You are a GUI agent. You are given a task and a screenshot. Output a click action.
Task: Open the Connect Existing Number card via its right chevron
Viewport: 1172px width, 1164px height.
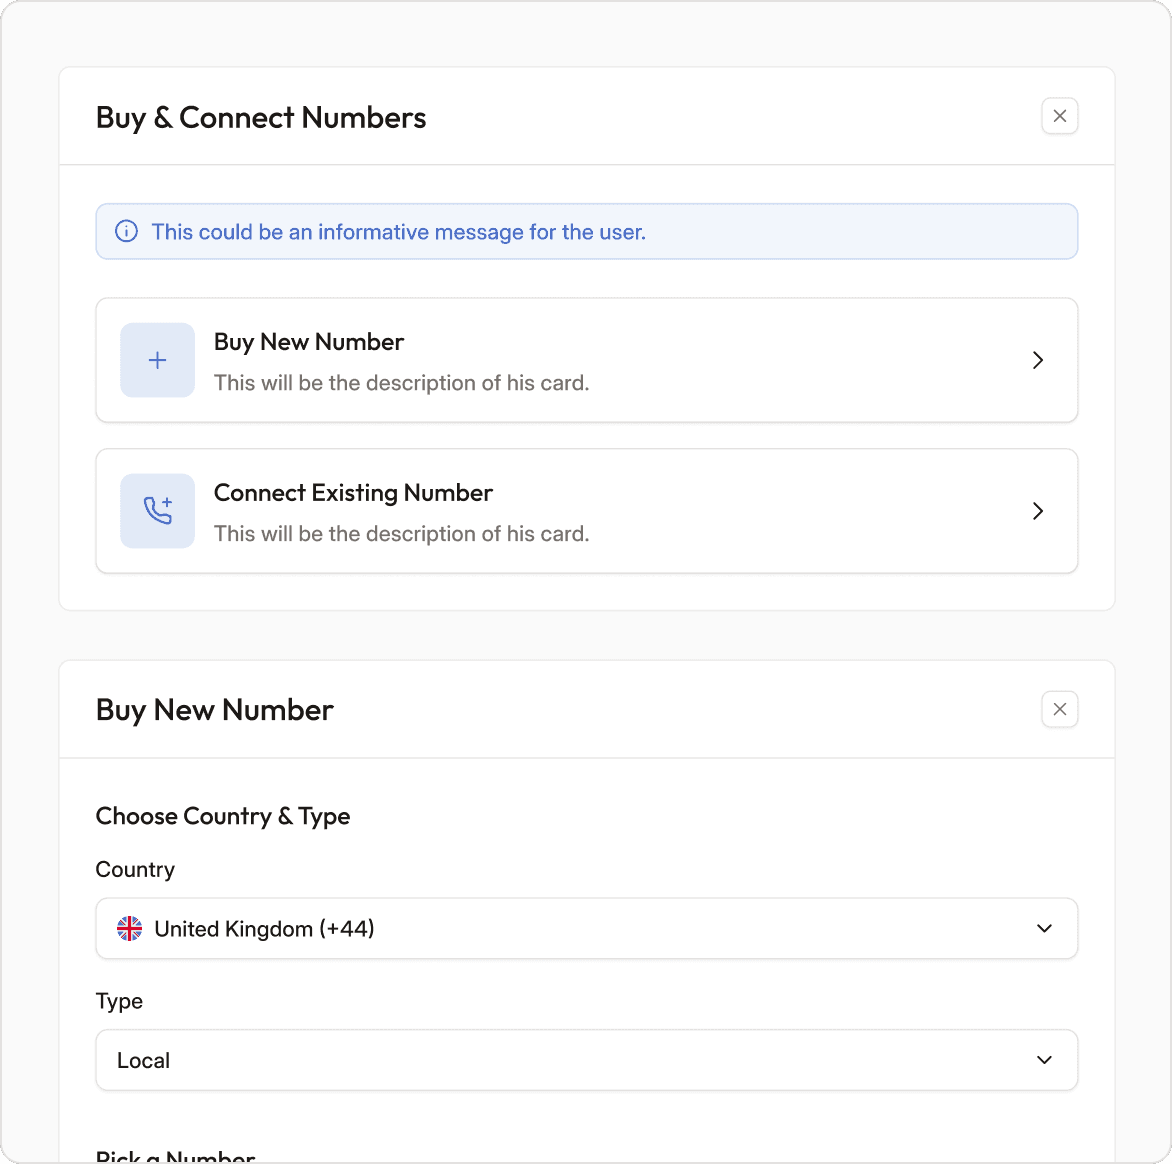1038,511
